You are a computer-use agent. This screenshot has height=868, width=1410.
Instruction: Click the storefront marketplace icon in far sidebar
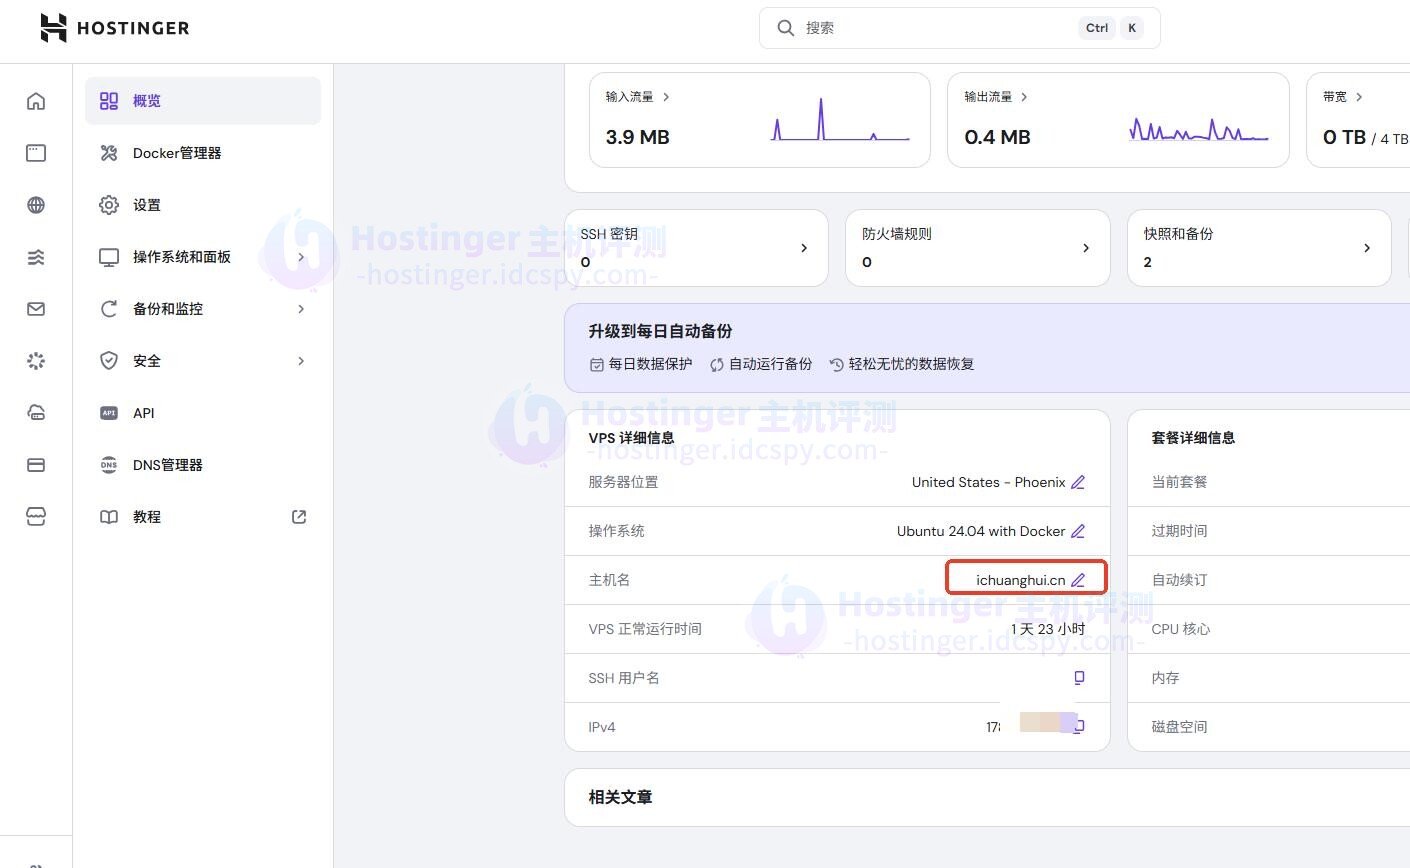tap(36, 516)
